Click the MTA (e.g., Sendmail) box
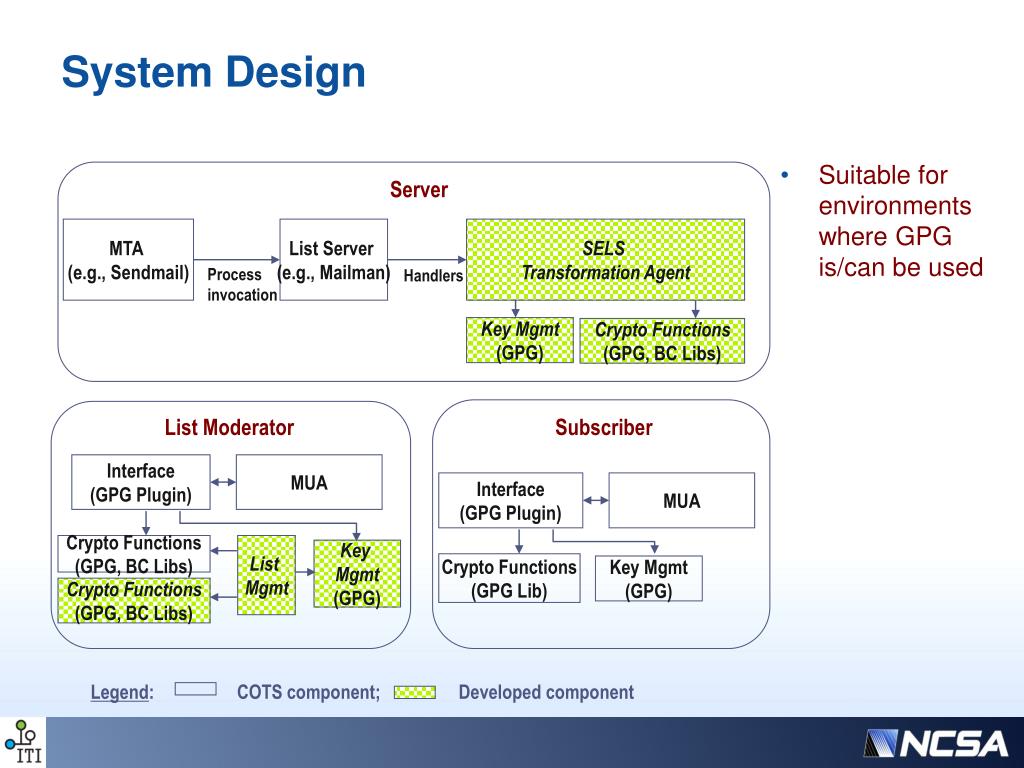 click(128, 260)
